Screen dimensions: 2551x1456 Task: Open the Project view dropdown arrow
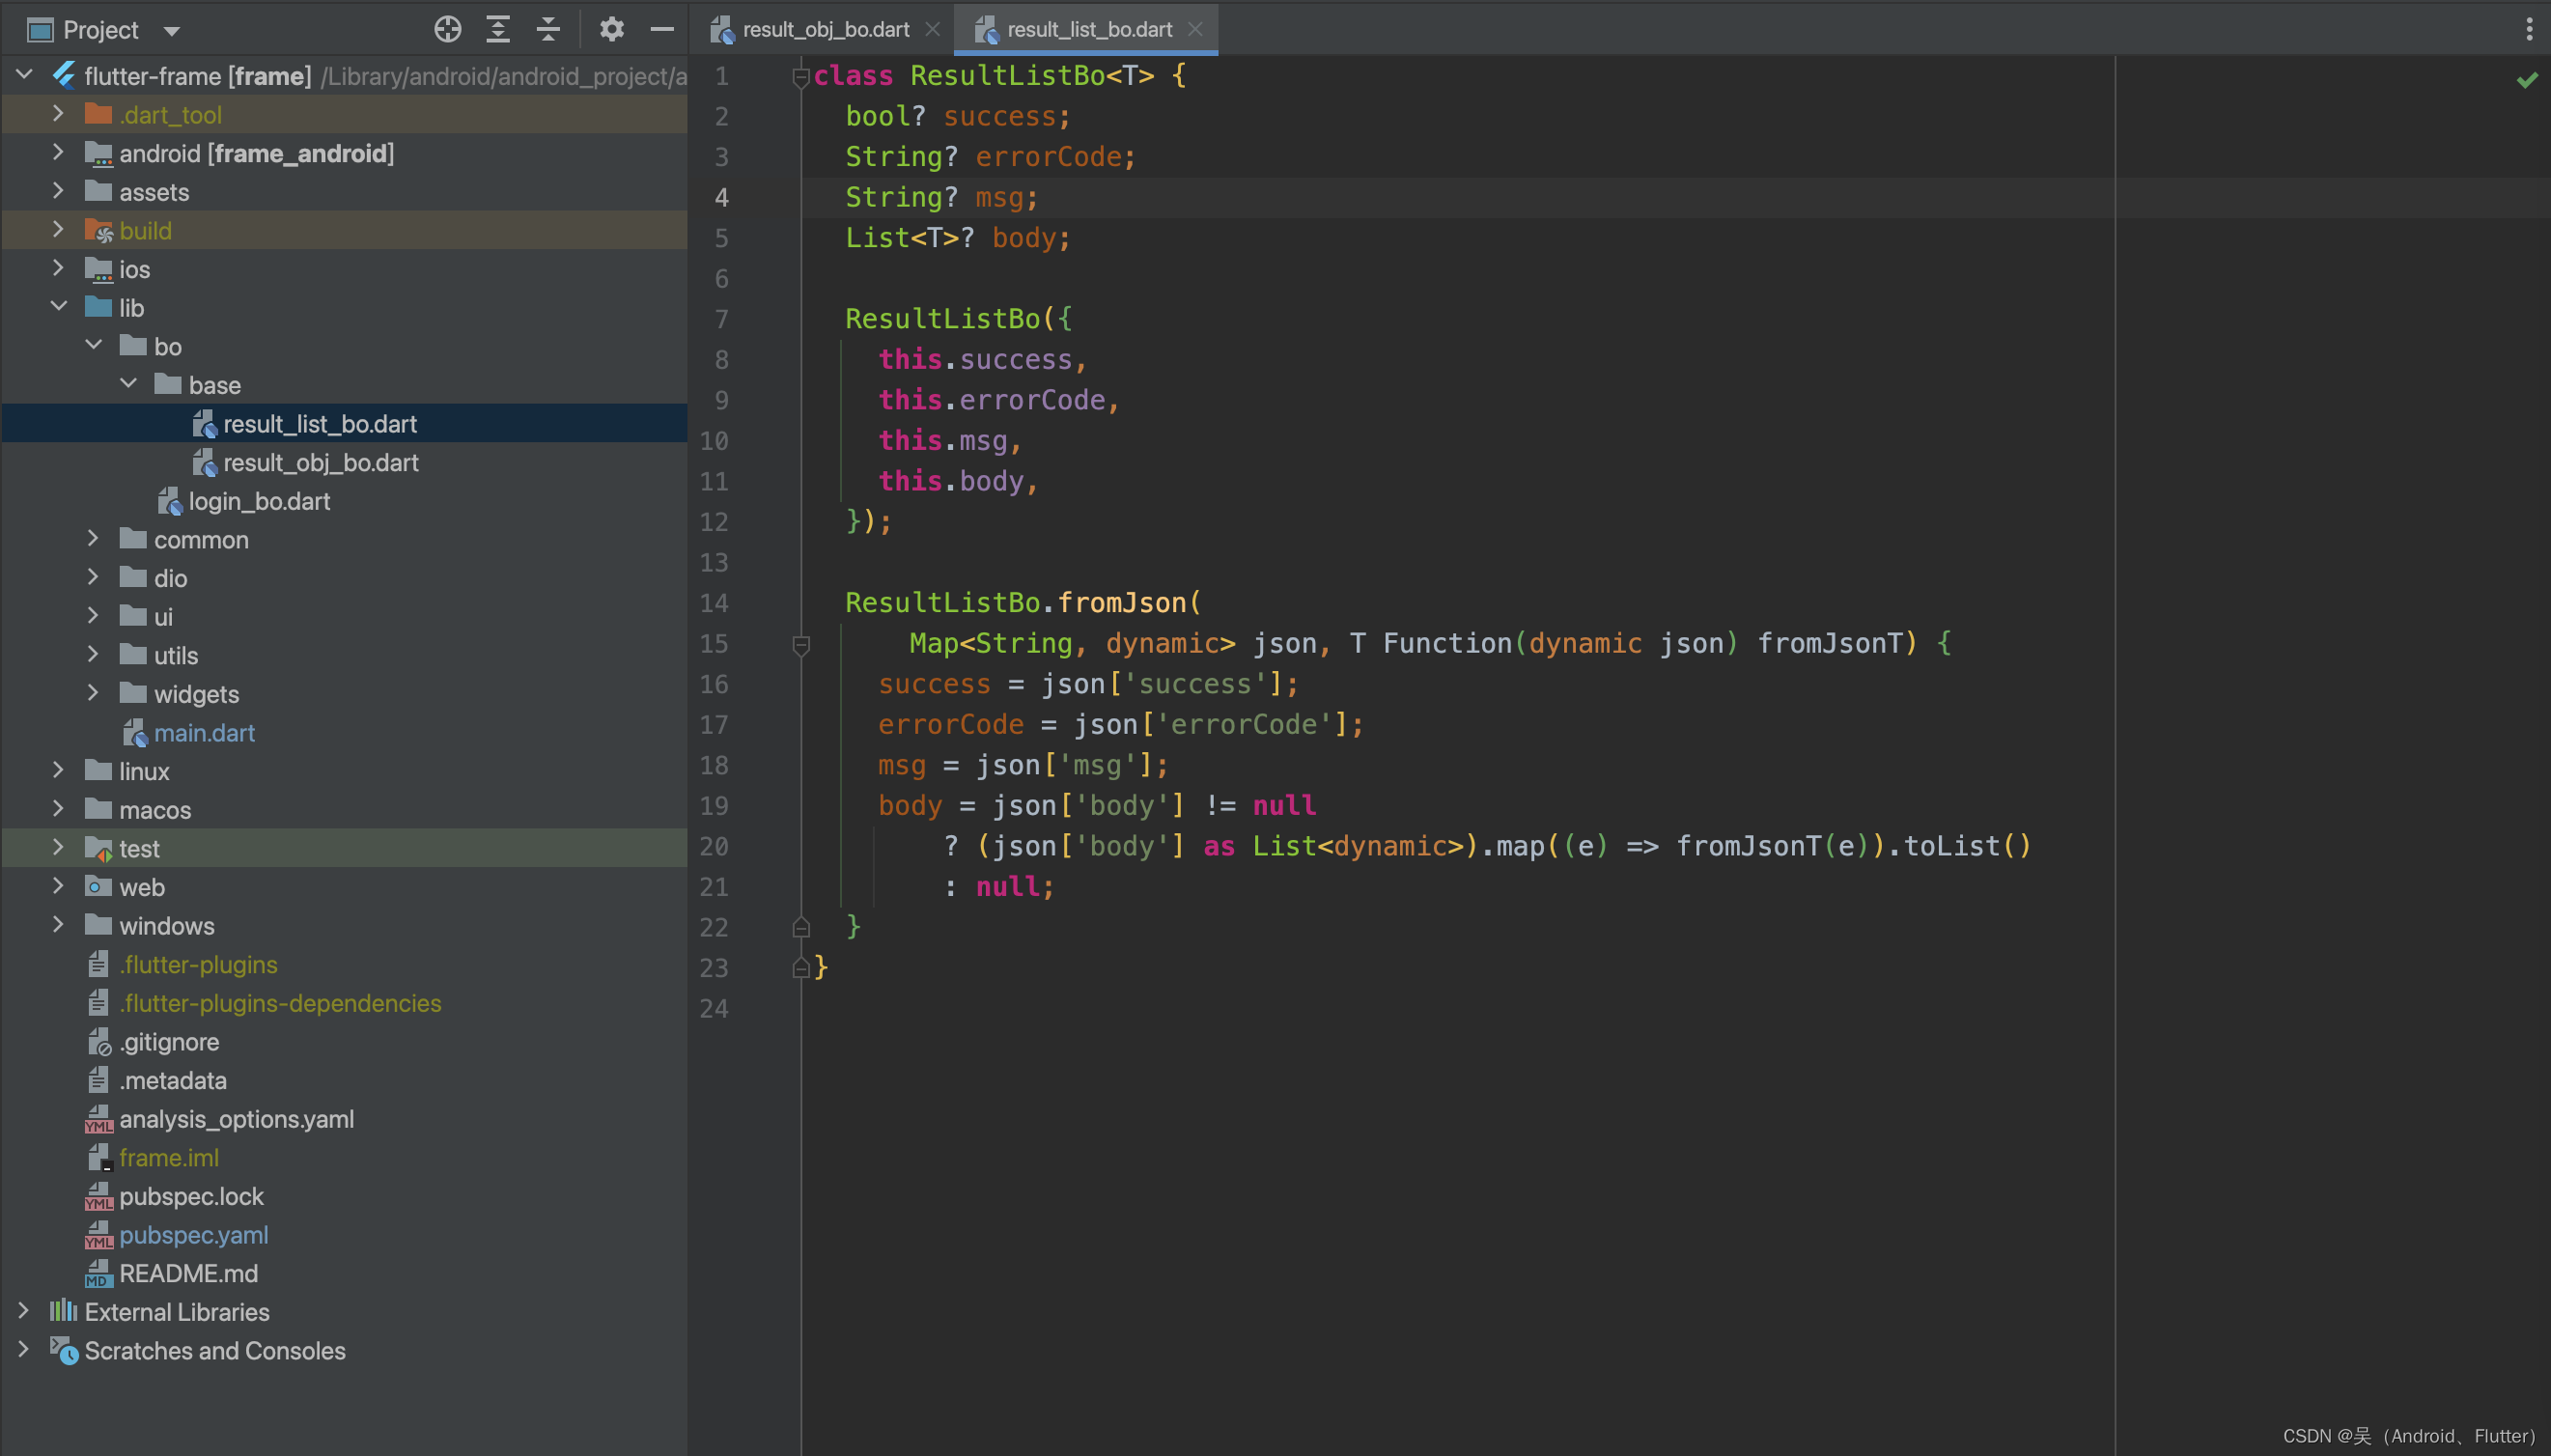171,30
